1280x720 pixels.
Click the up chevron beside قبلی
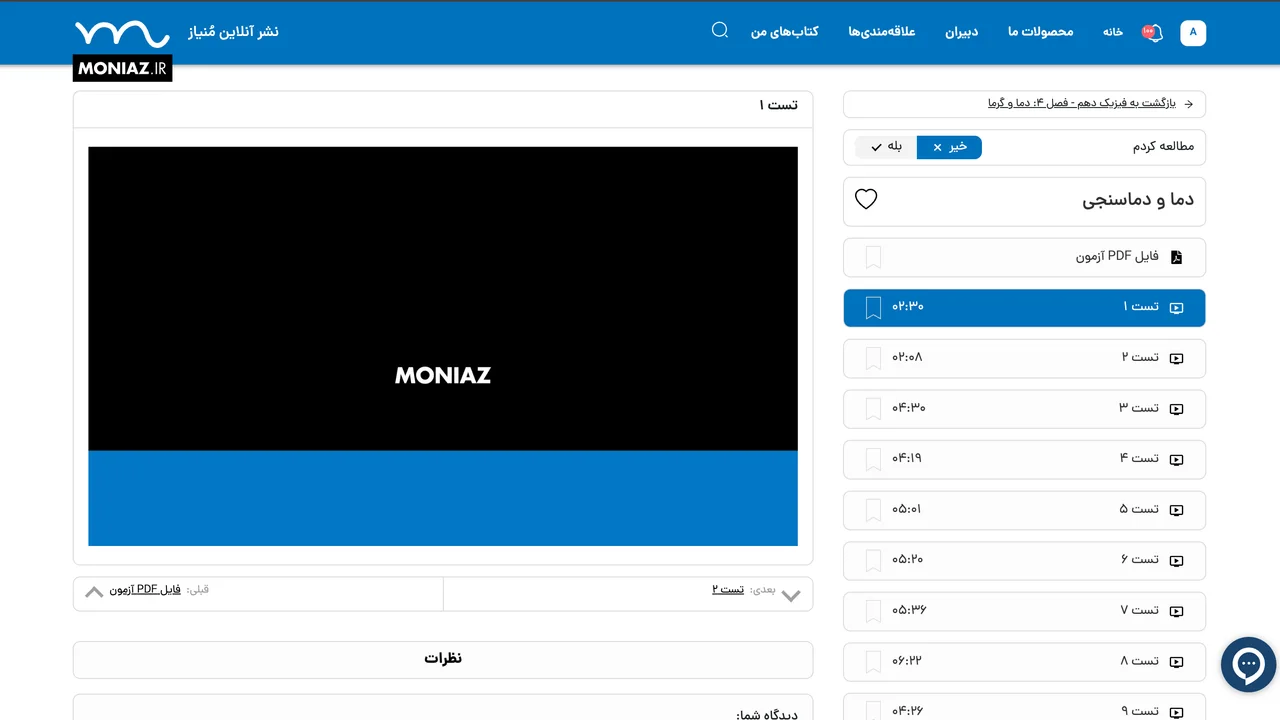[94, 591]
